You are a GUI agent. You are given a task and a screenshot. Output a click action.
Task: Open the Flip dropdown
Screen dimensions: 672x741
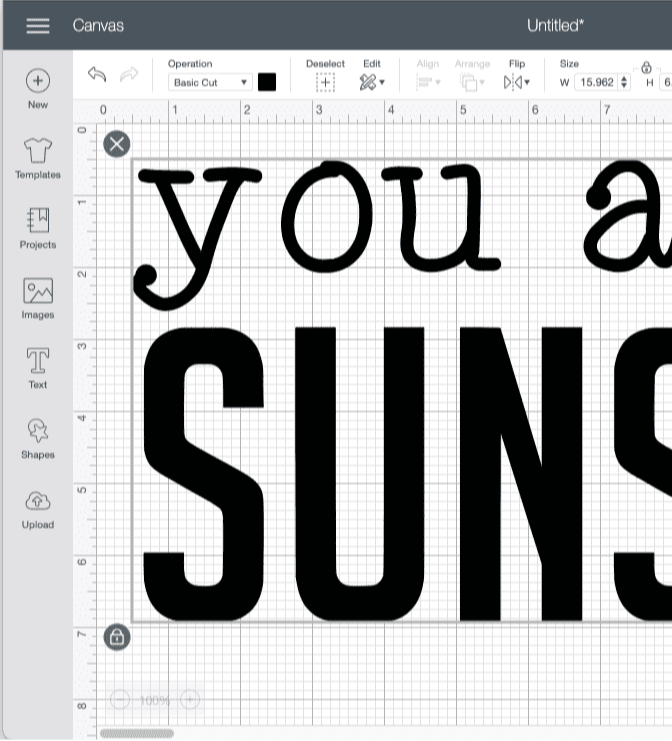517,82
